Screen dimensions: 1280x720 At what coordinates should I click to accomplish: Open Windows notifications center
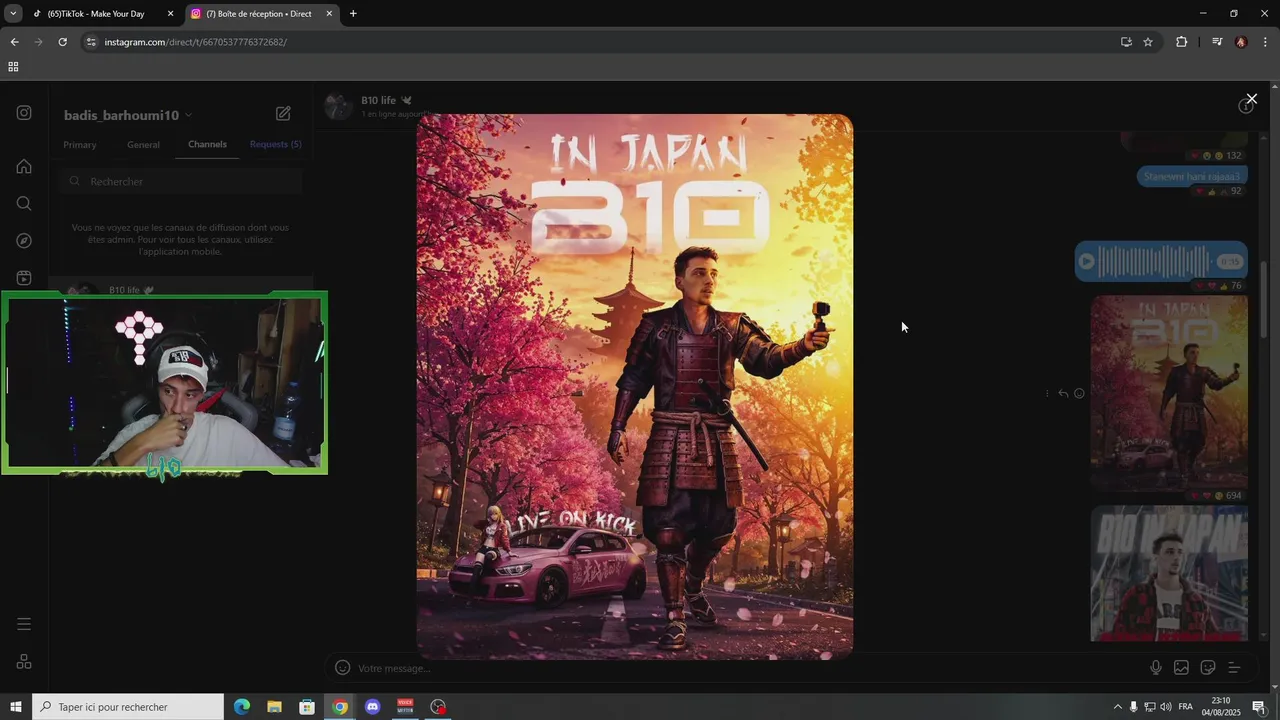pos(1259,707)
